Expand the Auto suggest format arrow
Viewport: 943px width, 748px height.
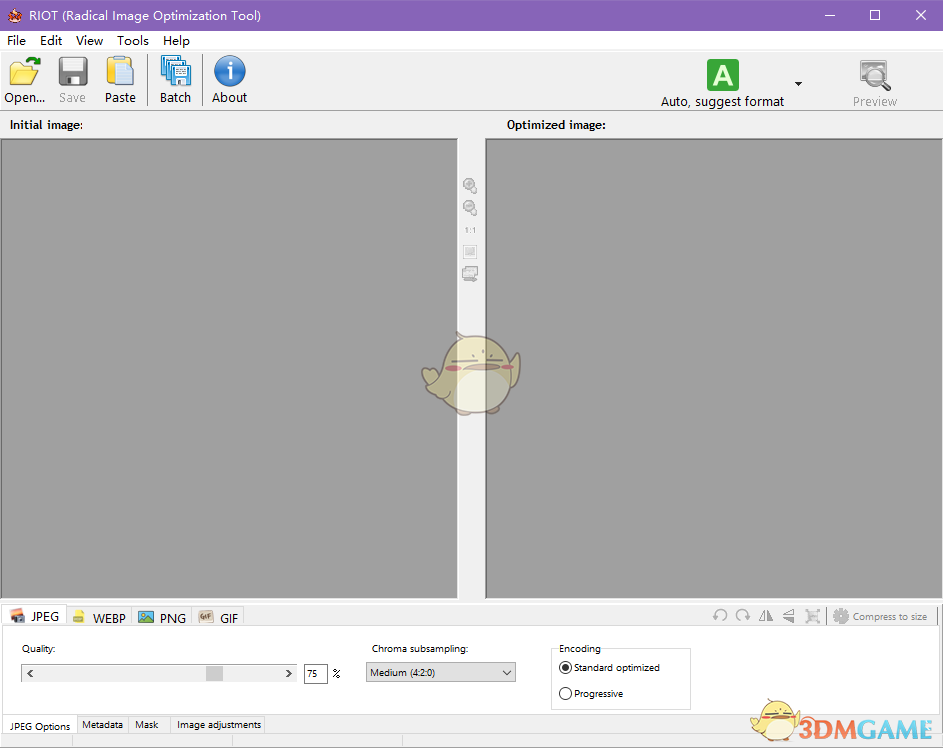798,84
